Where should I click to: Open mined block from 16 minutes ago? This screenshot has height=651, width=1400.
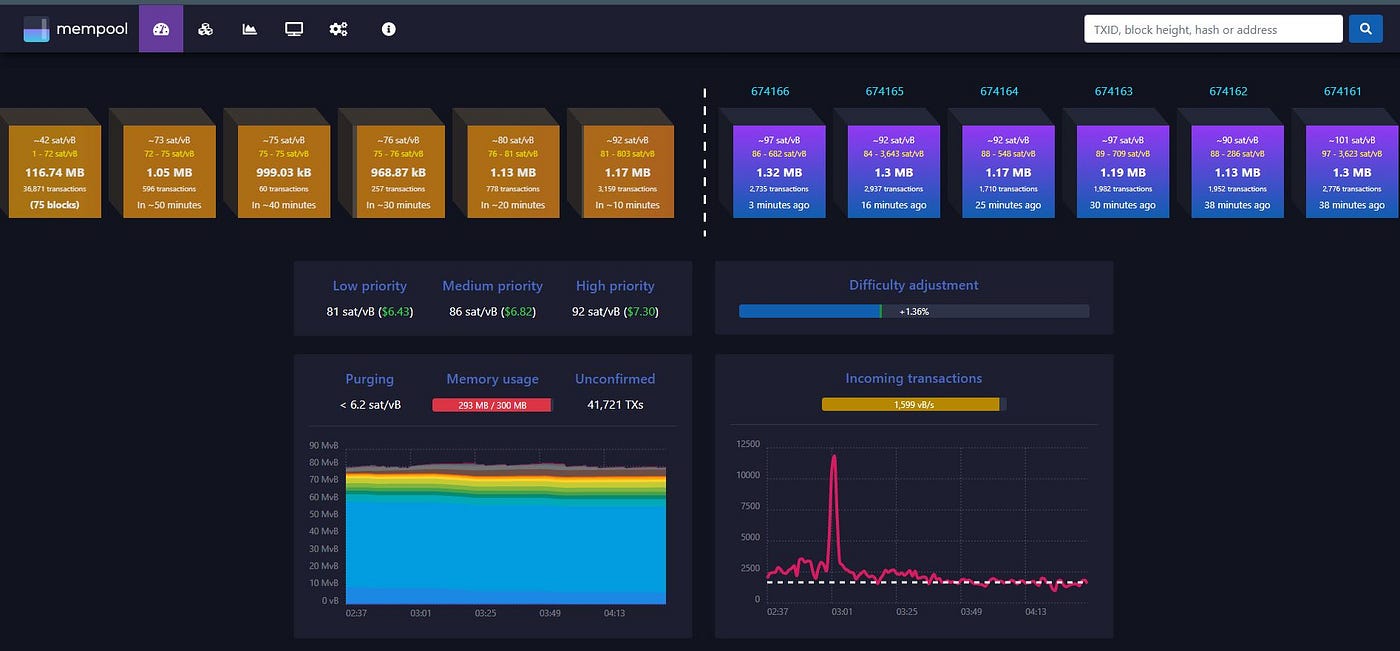coord(894,171)
